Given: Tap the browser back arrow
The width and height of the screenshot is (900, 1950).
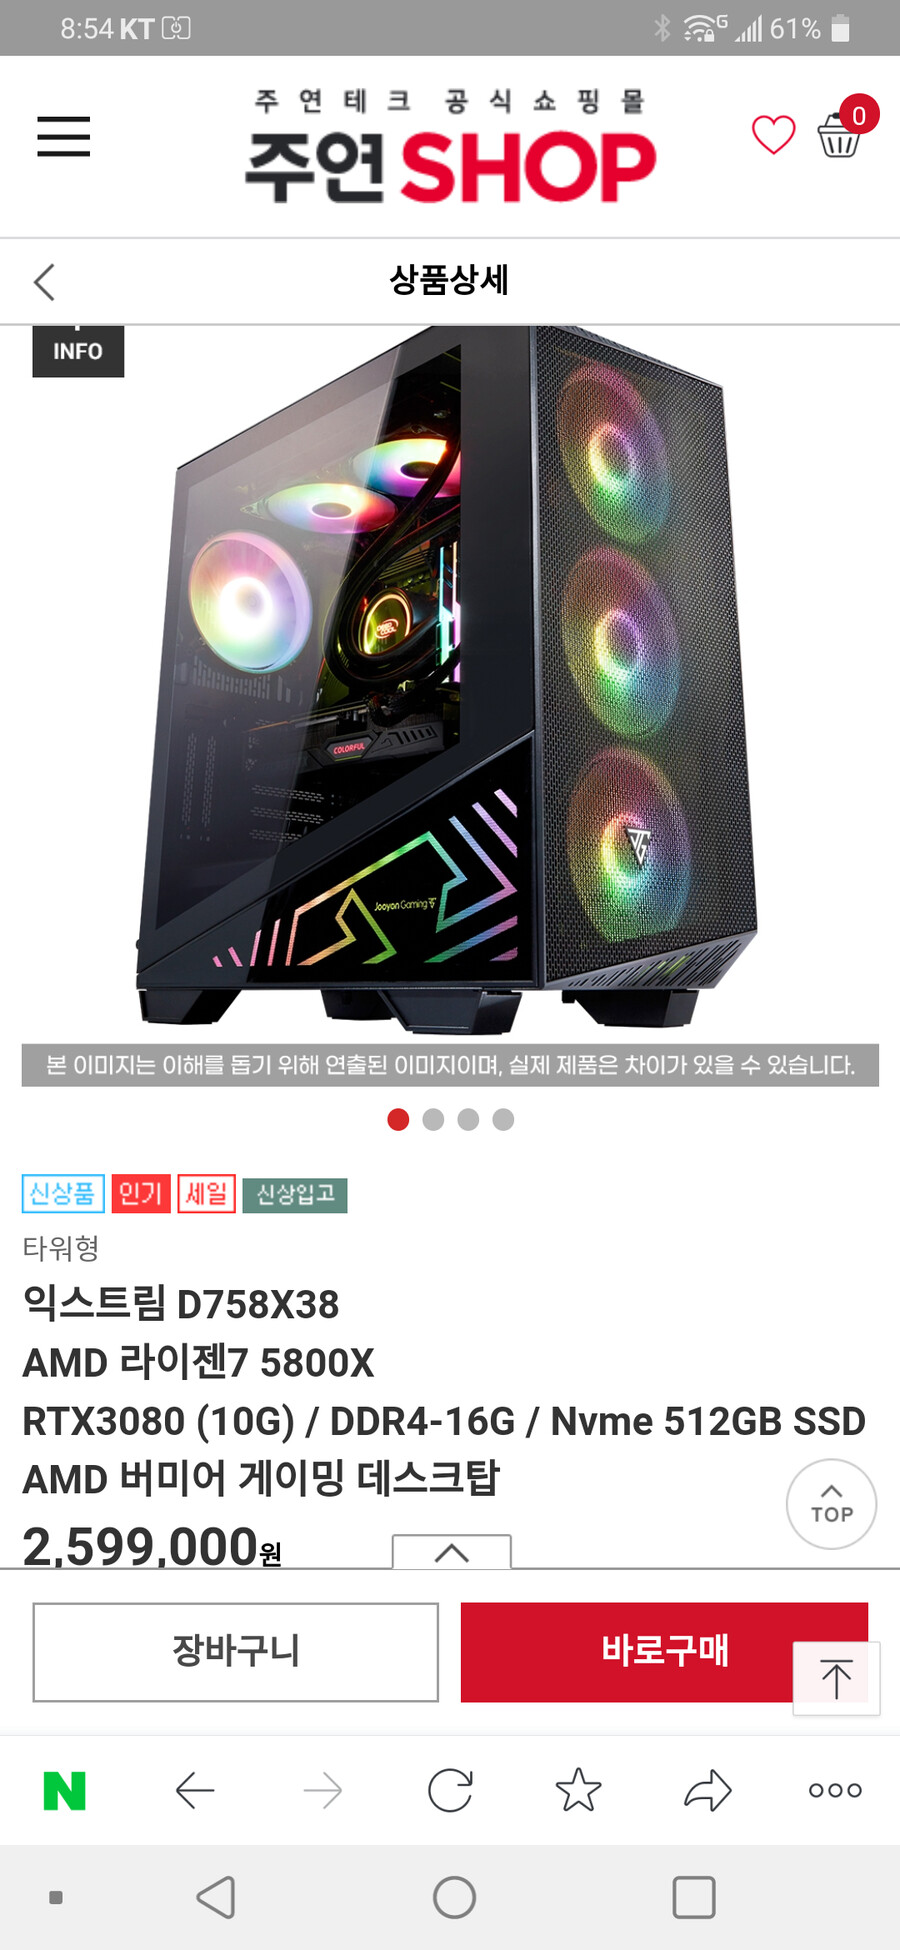Looking at the screenshot, I should tap(195, 1790).
